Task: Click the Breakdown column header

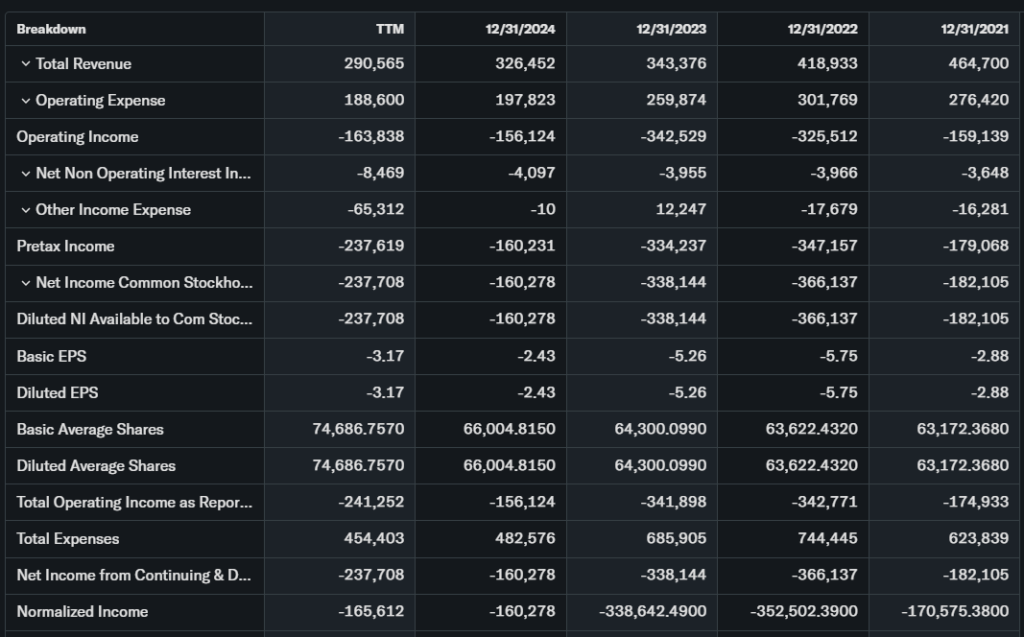Action: pos(51,29)
